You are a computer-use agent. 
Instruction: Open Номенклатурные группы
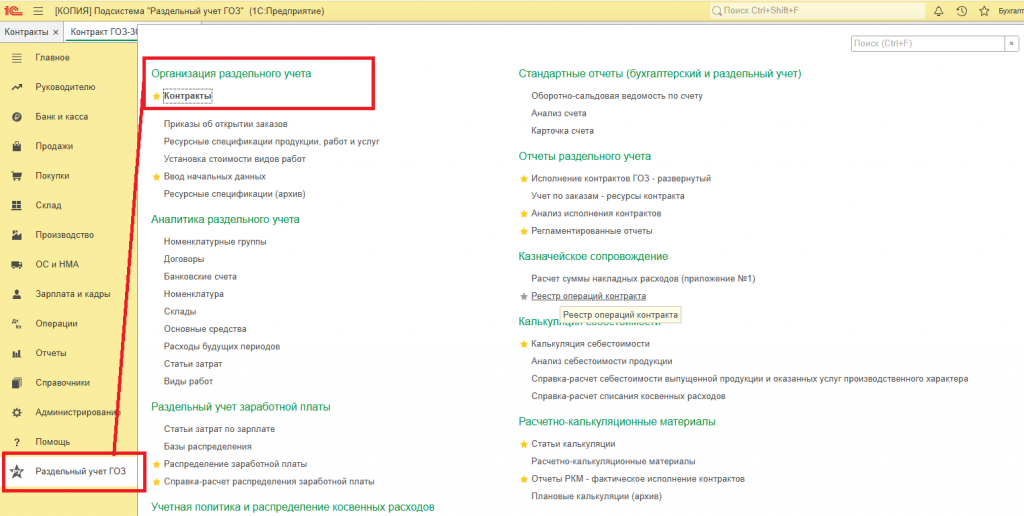coord(215,242)
